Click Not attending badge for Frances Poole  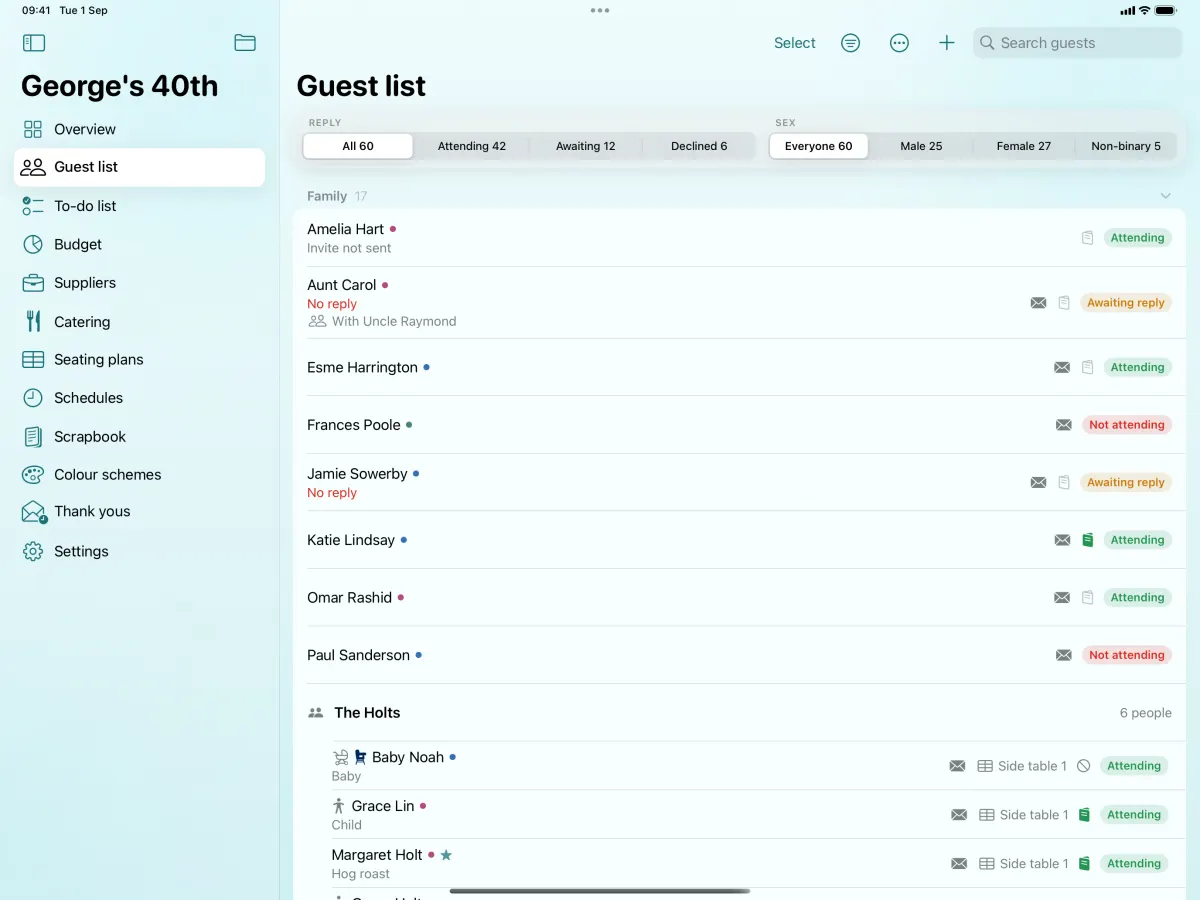click(x=1127, y=425)
